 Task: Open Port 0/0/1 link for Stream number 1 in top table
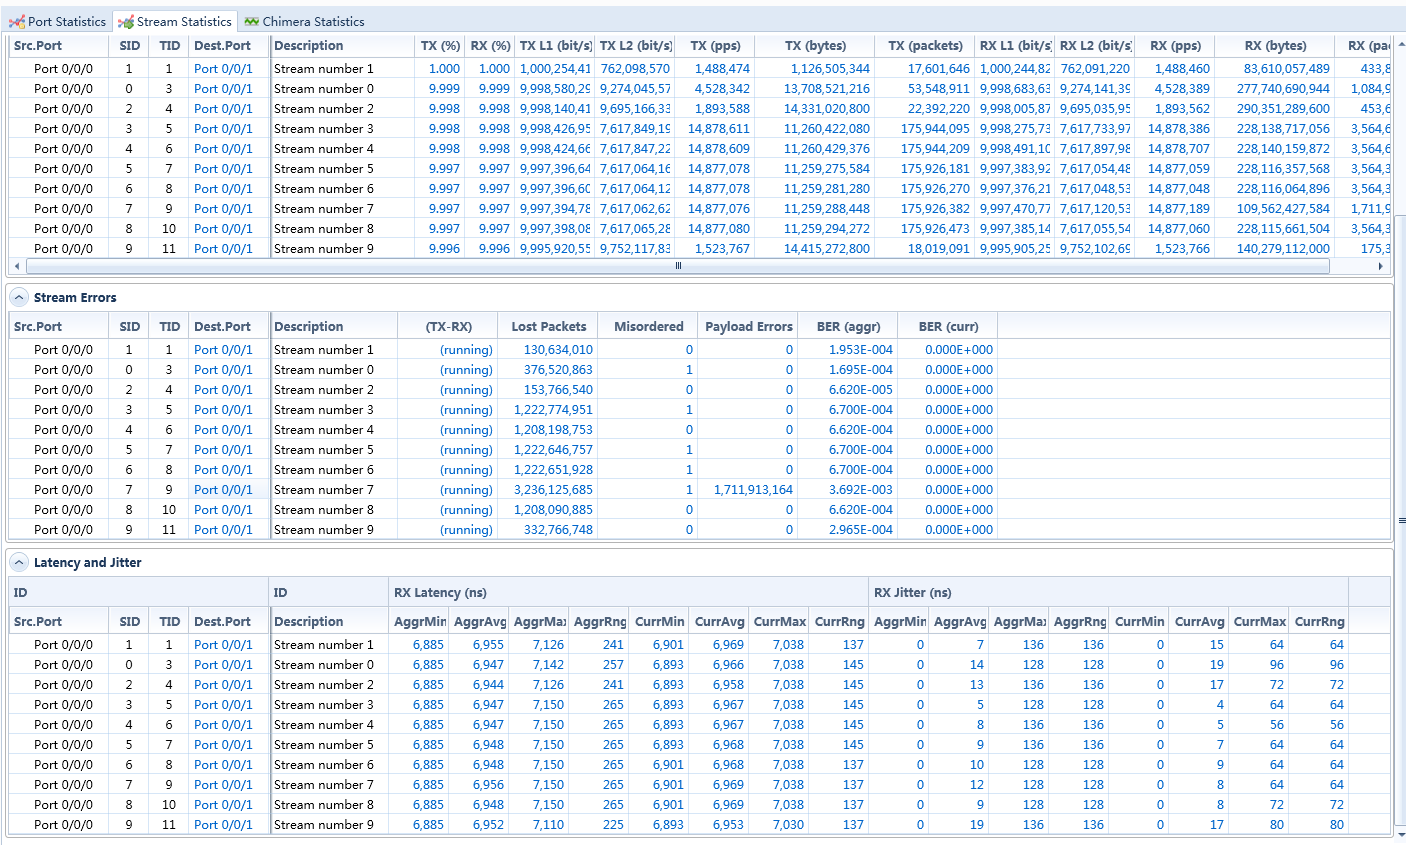[223, 69]
